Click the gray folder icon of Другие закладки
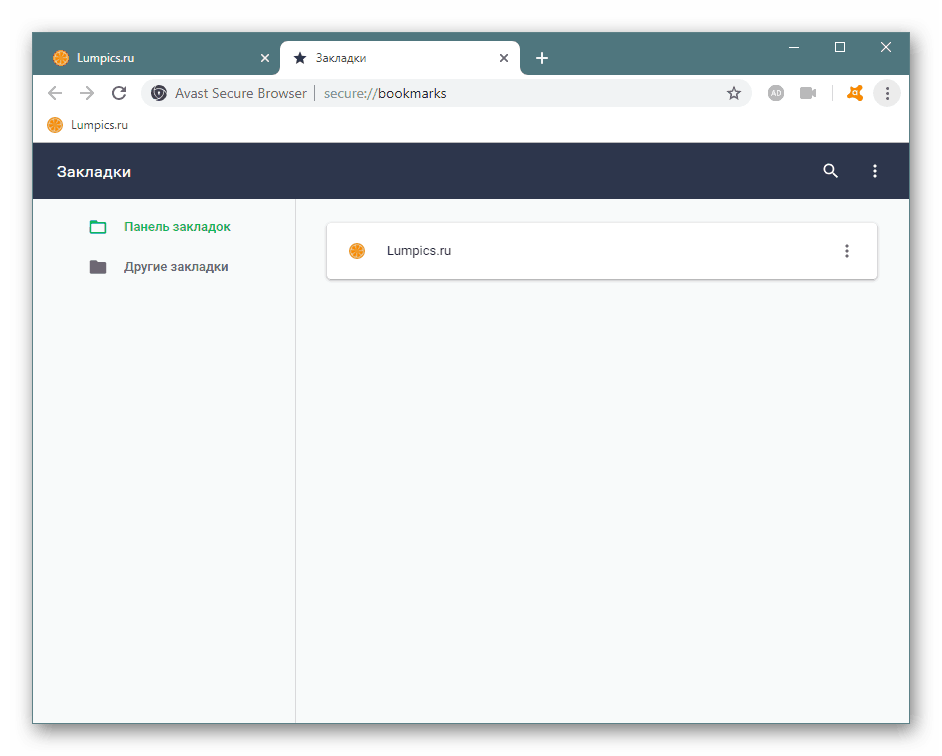 coord(98,267)
